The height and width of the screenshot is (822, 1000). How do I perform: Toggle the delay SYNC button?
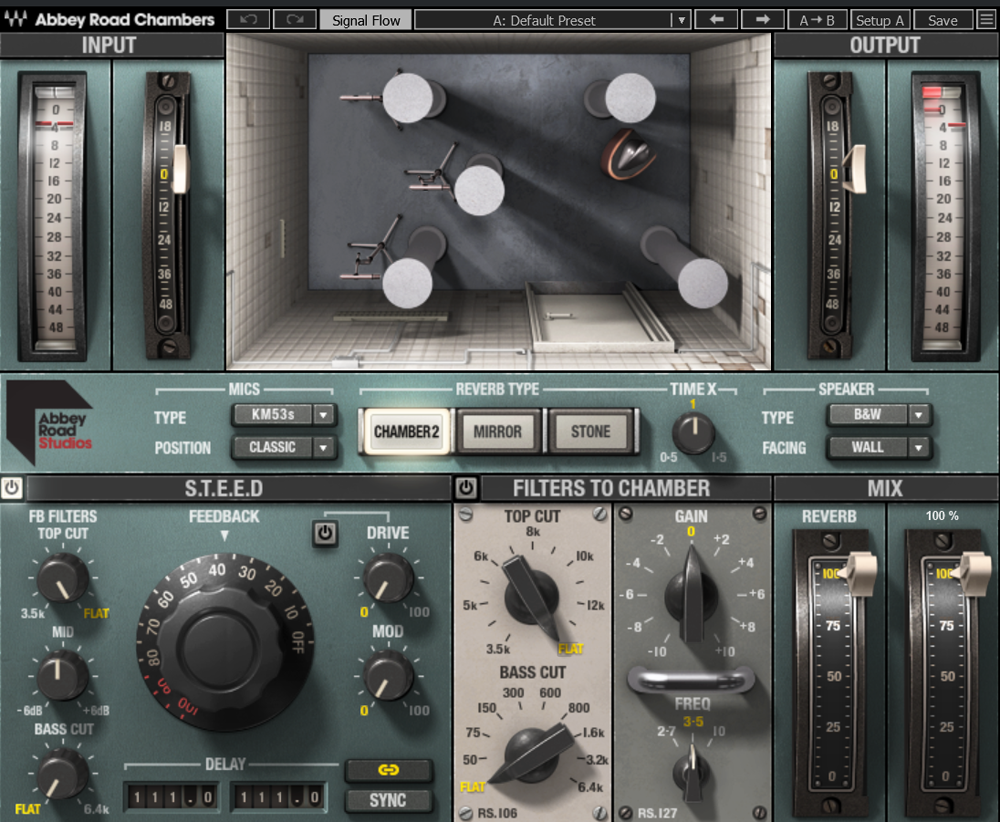(388, 800)
